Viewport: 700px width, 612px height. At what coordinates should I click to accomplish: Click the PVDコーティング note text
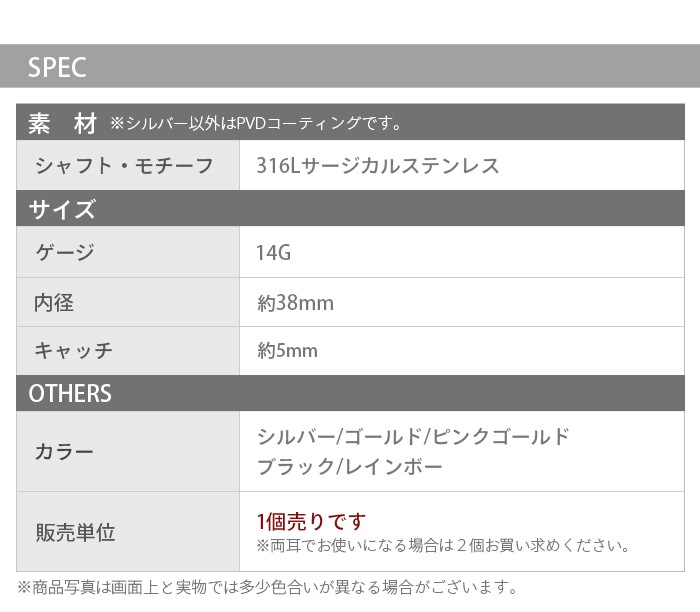(x=256, y=125)
